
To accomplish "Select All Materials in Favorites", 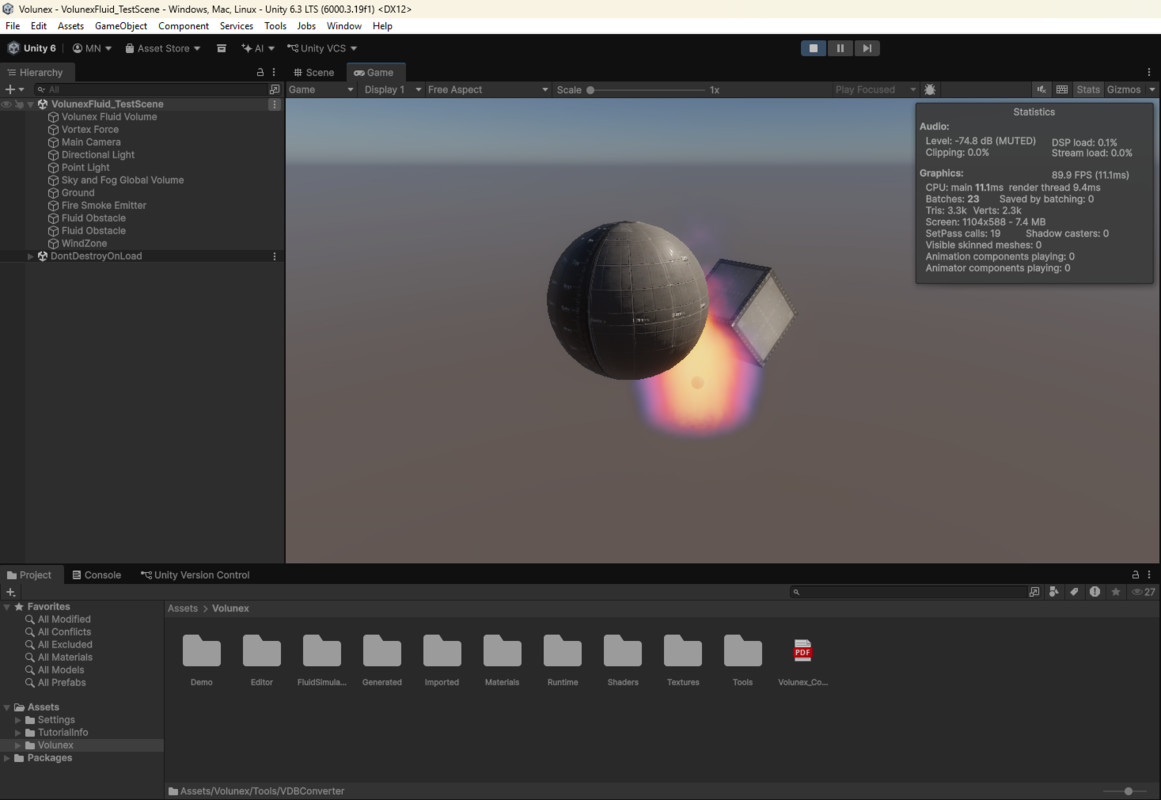I will pos(65,657).
